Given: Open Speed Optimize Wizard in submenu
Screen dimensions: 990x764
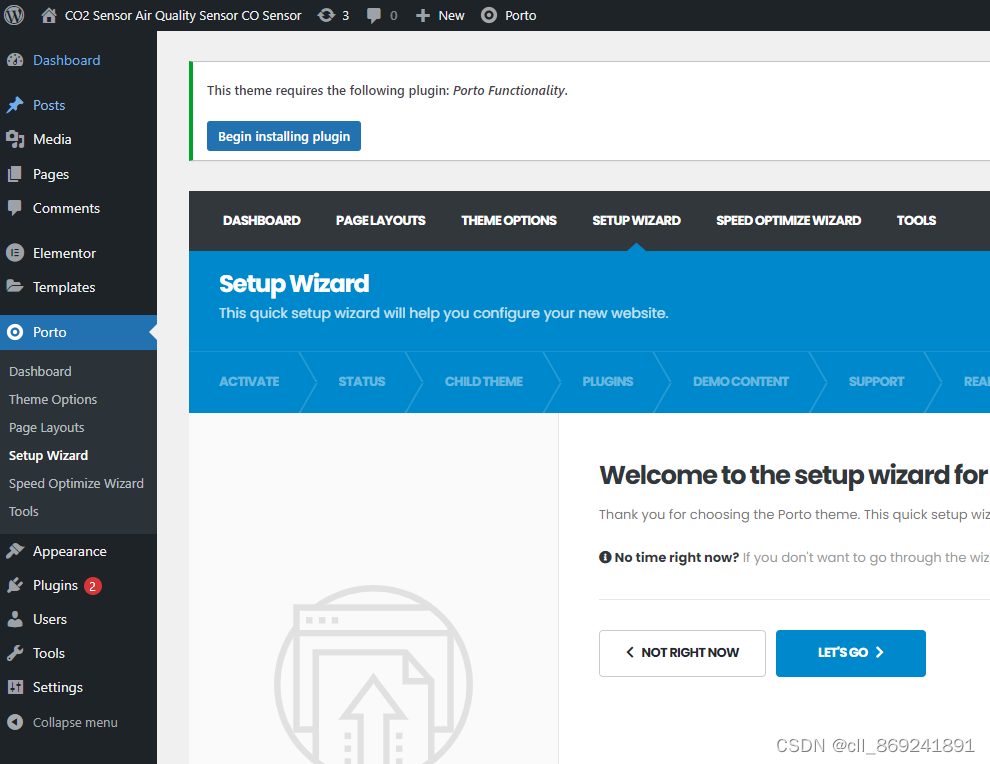Looking at the screenshot, I should [x=76, y=483].
